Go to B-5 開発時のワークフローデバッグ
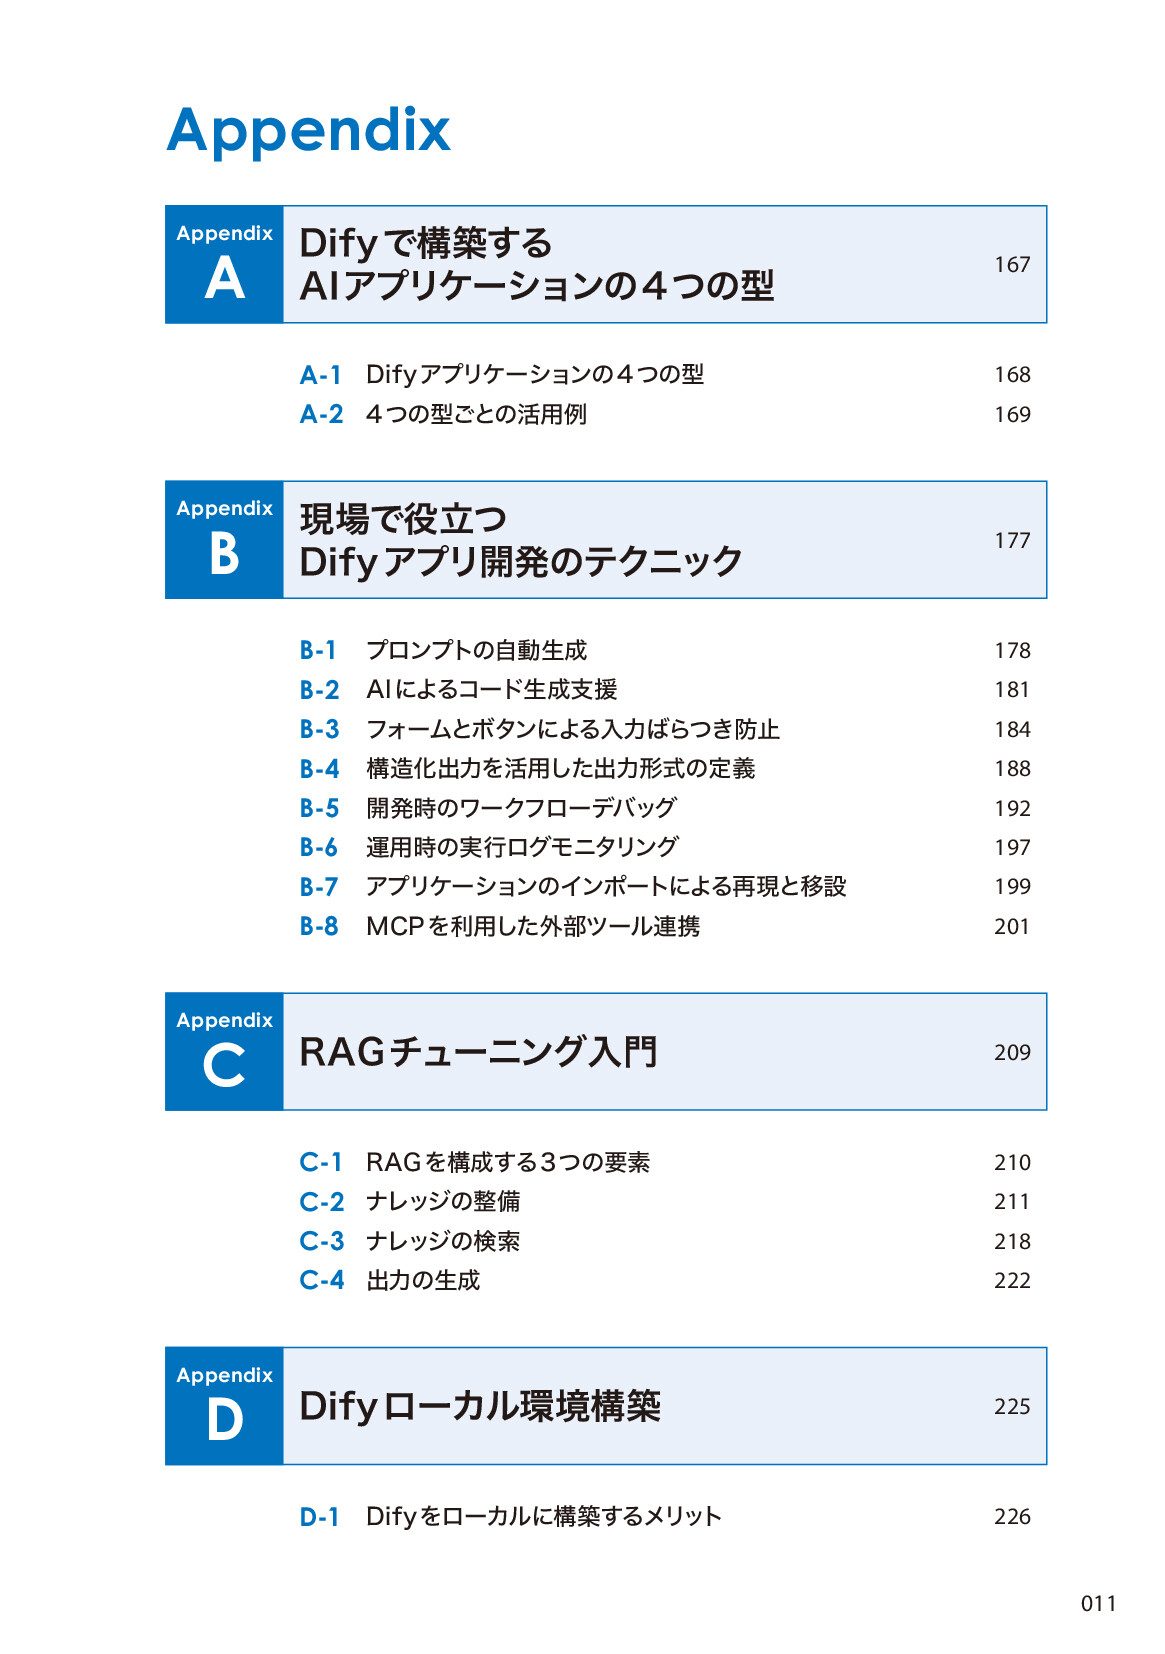 [521, 808]
